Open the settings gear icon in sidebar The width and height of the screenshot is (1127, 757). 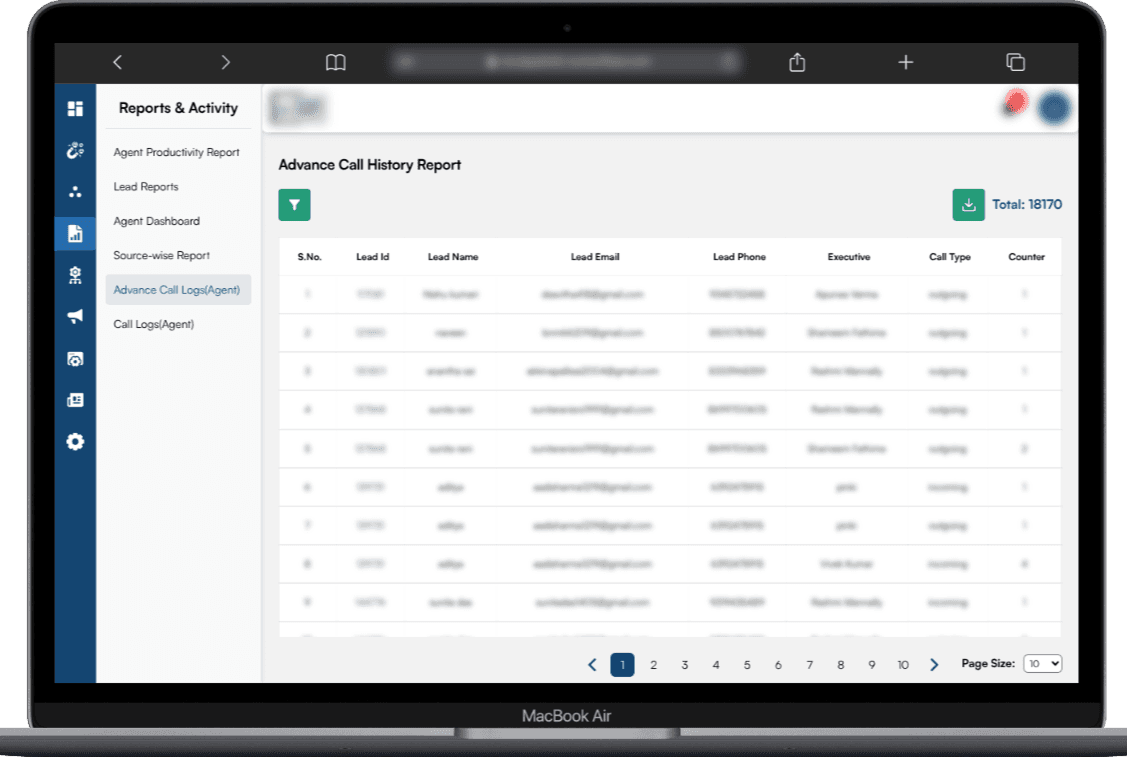[x=74, y=441]
